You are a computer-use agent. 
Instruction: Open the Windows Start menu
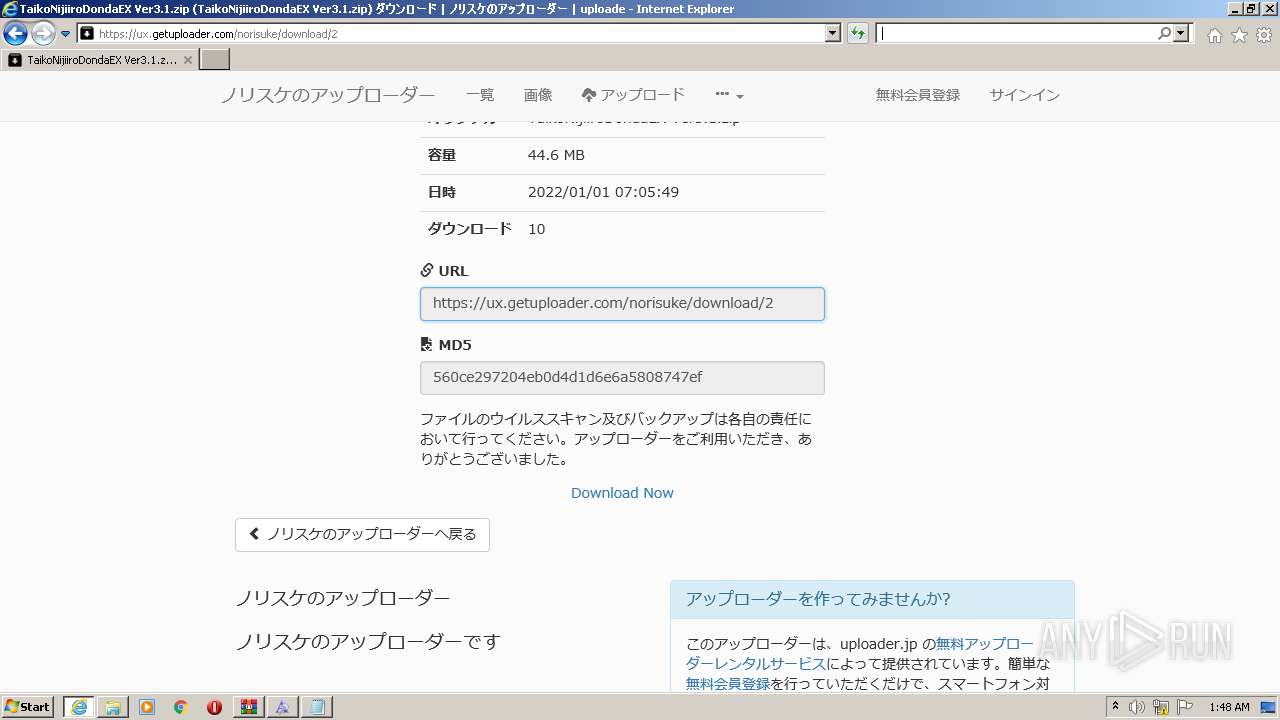click(x=28, y=707)
